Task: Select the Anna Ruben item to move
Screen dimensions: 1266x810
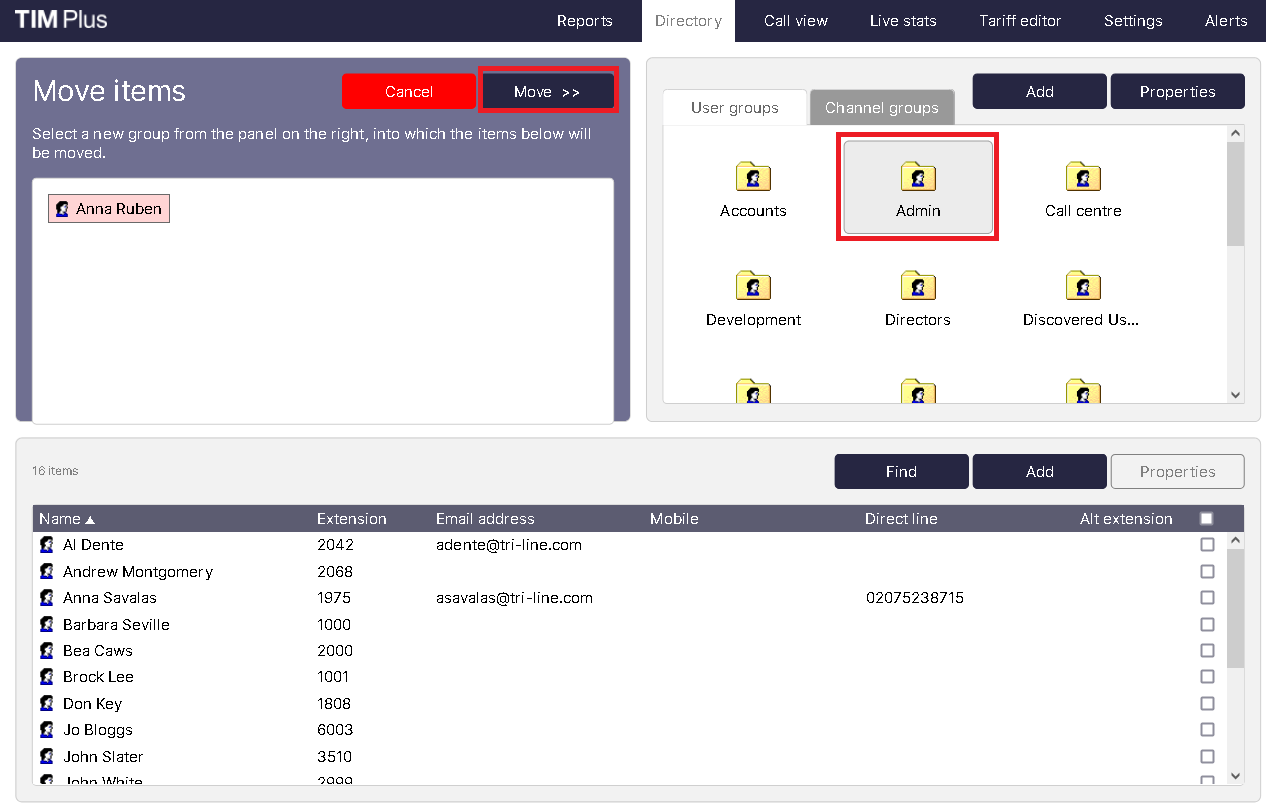Action: 109,209
